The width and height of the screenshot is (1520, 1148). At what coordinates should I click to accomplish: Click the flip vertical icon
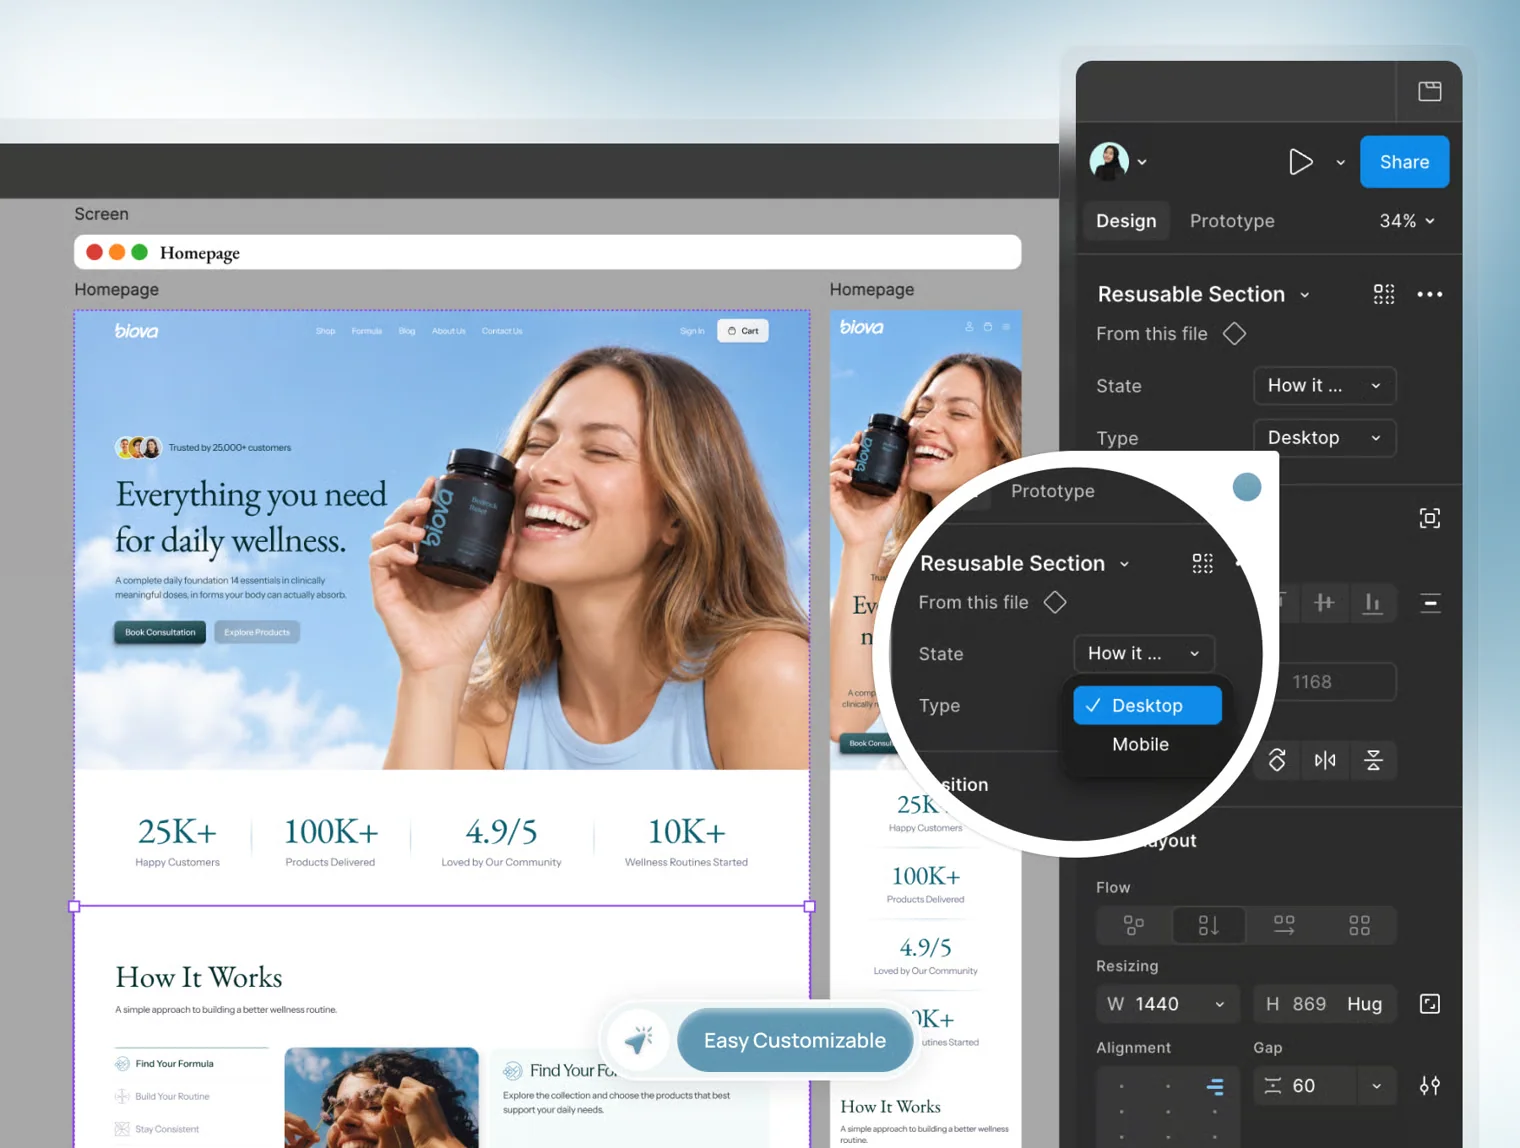1373,760
